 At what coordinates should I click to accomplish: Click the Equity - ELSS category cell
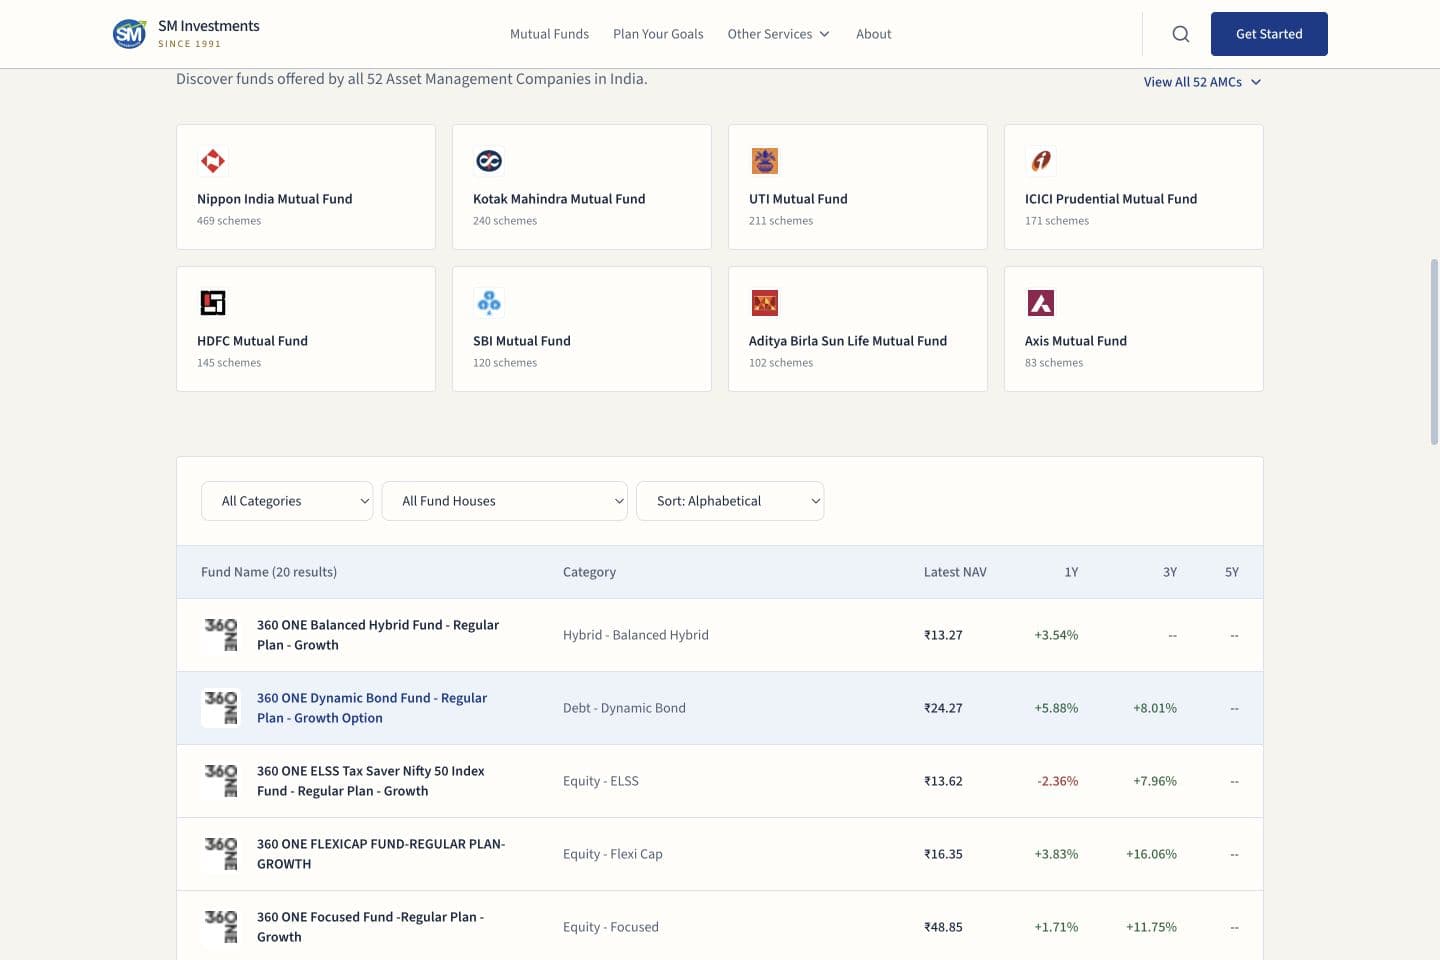click(601, 781)
